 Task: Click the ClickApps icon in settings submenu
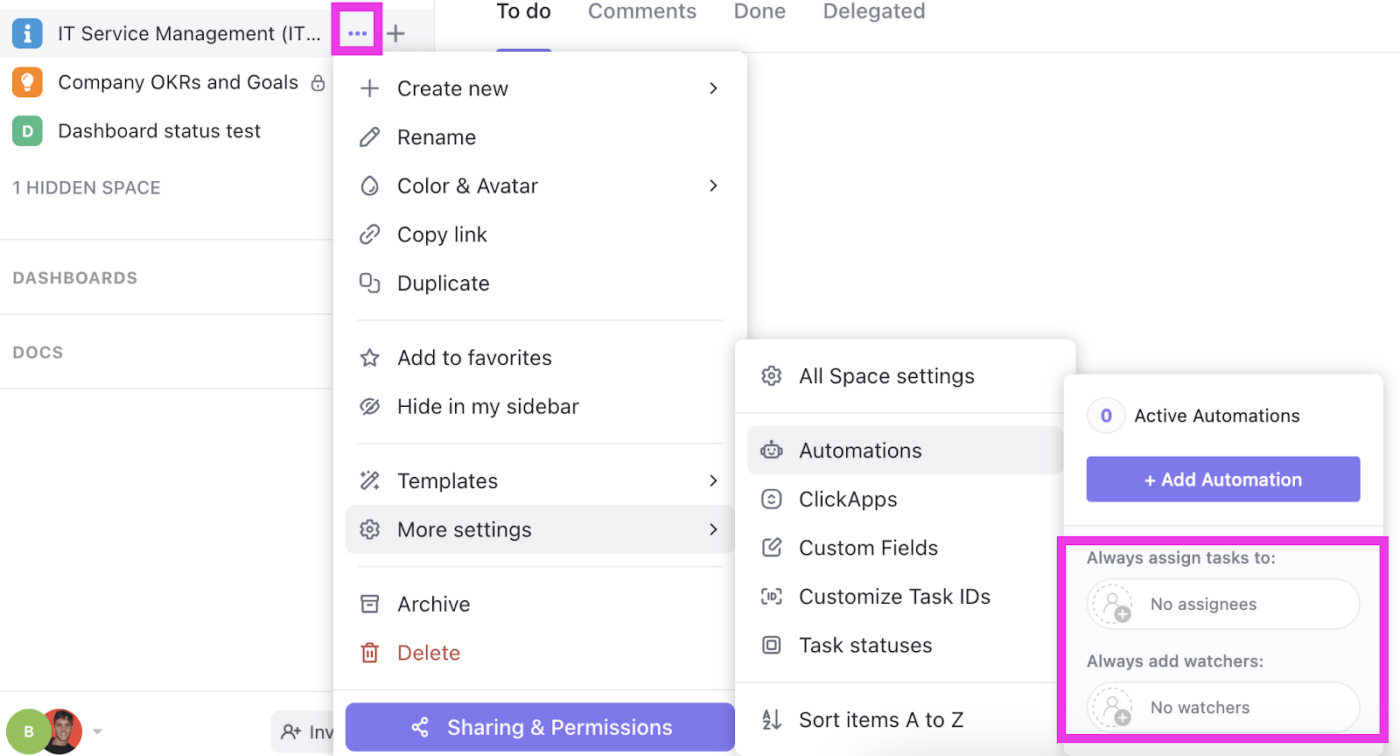771,499
